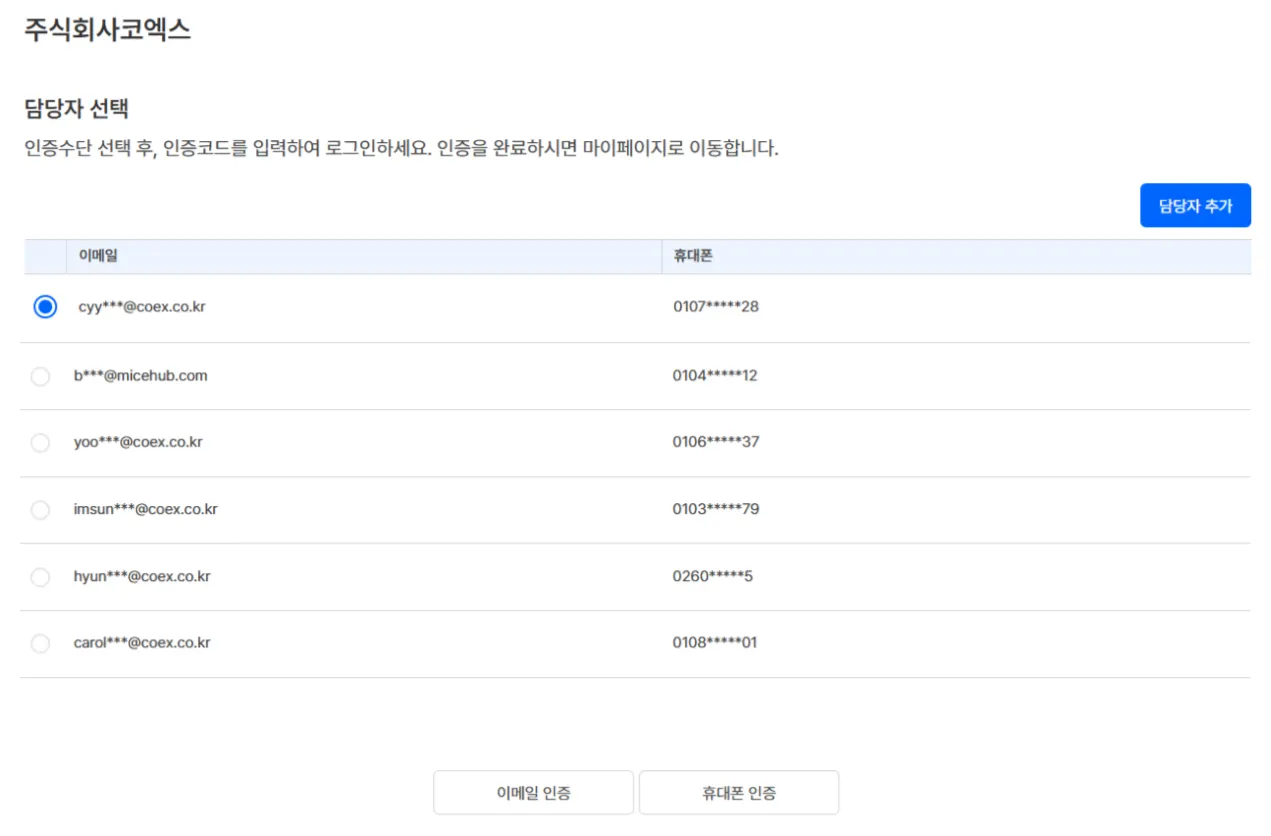The width and height of the screenshot is (1271, 836).
Task: Click phone number 0108*****01
Action: (715, 643)
